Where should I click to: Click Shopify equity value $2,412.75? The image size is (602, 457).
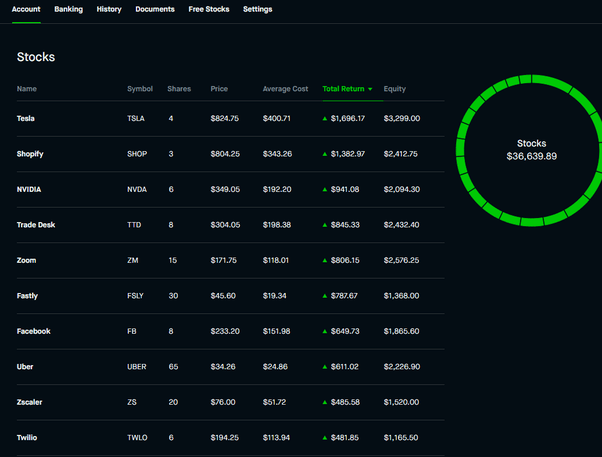(400, 154)
